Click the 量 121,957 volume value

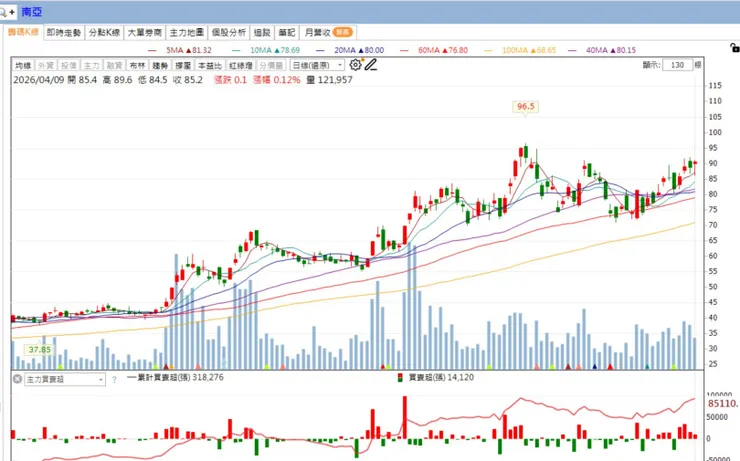pyautogui.click(x=329, y=80)
